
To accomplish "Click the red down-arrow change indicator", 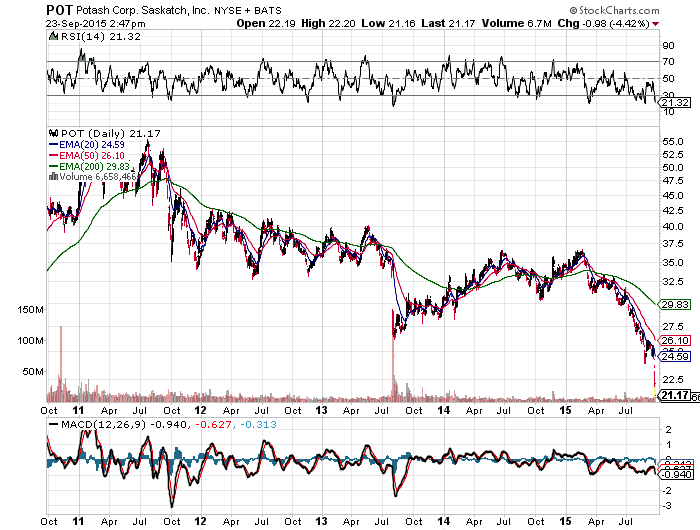I will (x=655, y=24).
